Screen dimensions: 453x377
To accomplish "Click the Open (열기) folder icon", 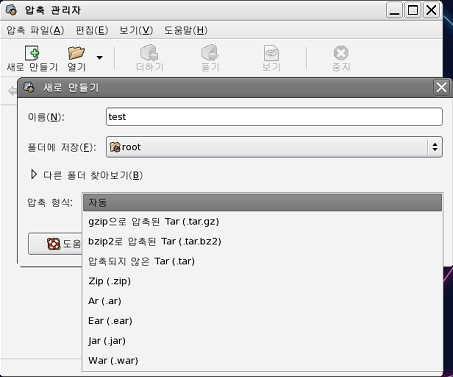I will click(x=76, y=53).
